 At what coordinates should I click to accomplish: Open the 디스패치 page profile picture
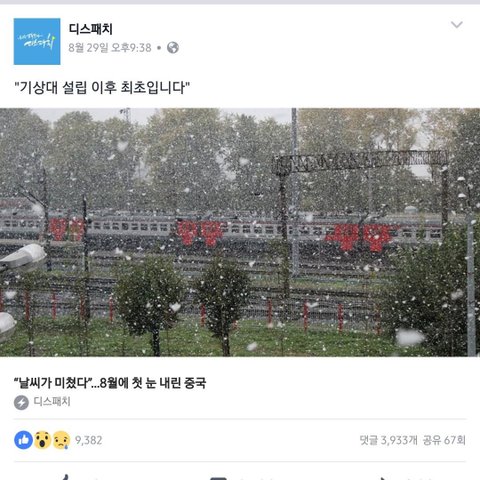37,41
